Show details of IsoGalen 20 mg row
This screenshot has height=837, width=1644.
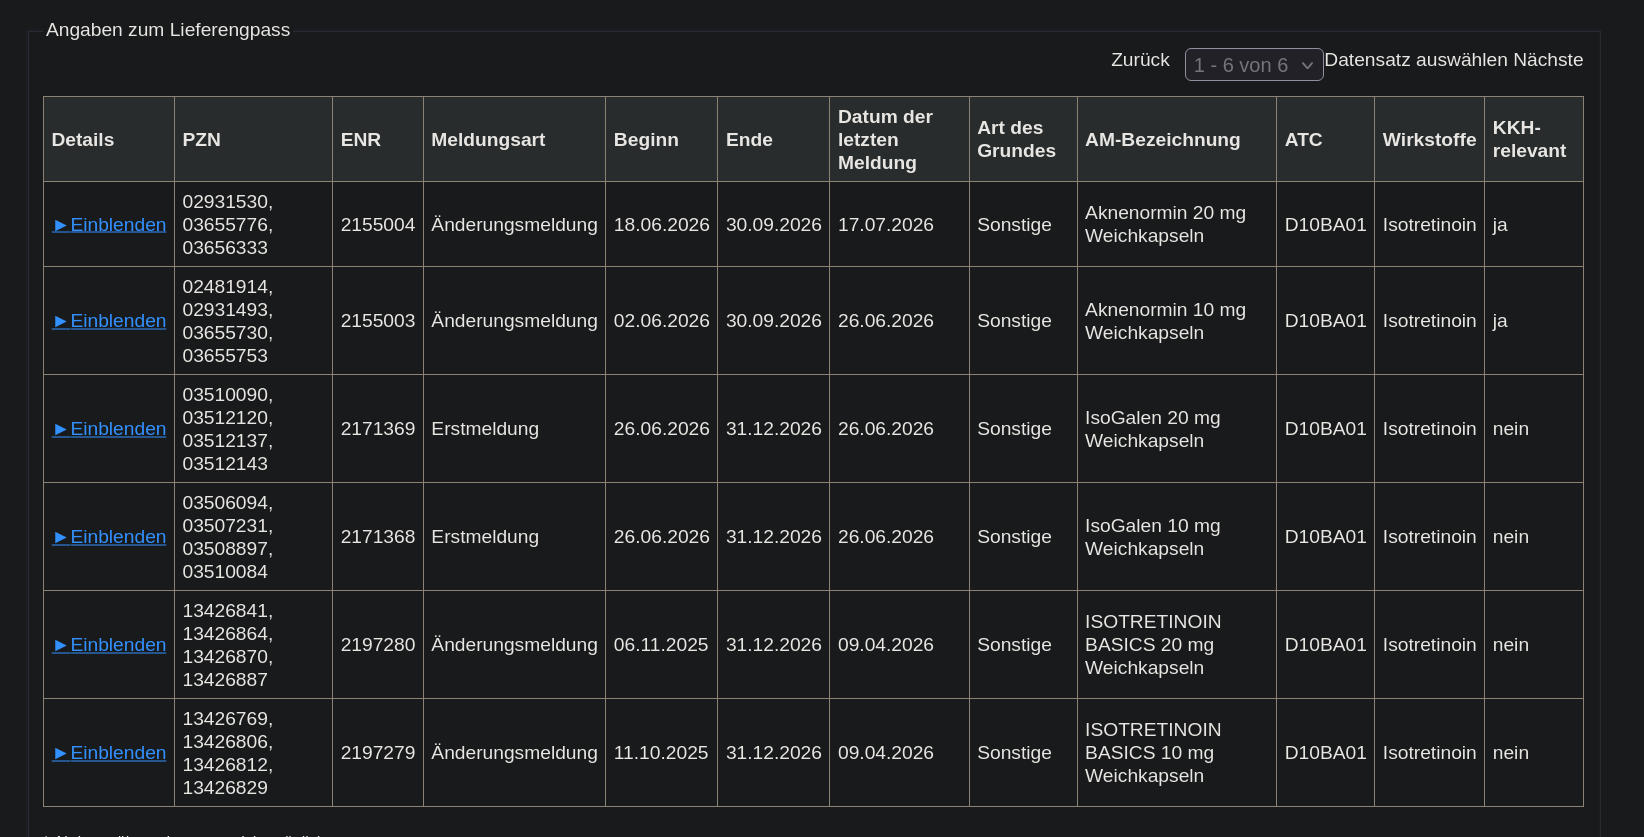point(109,429)
